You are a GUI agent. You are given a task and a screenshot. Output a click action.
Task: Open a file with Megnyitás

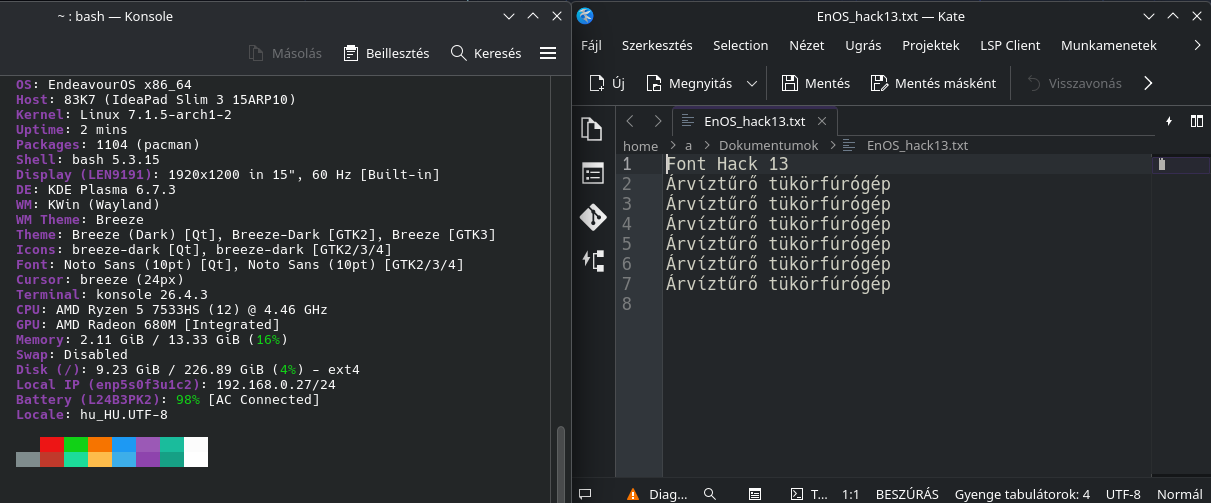pyautogui.click(x=689, y=83)
